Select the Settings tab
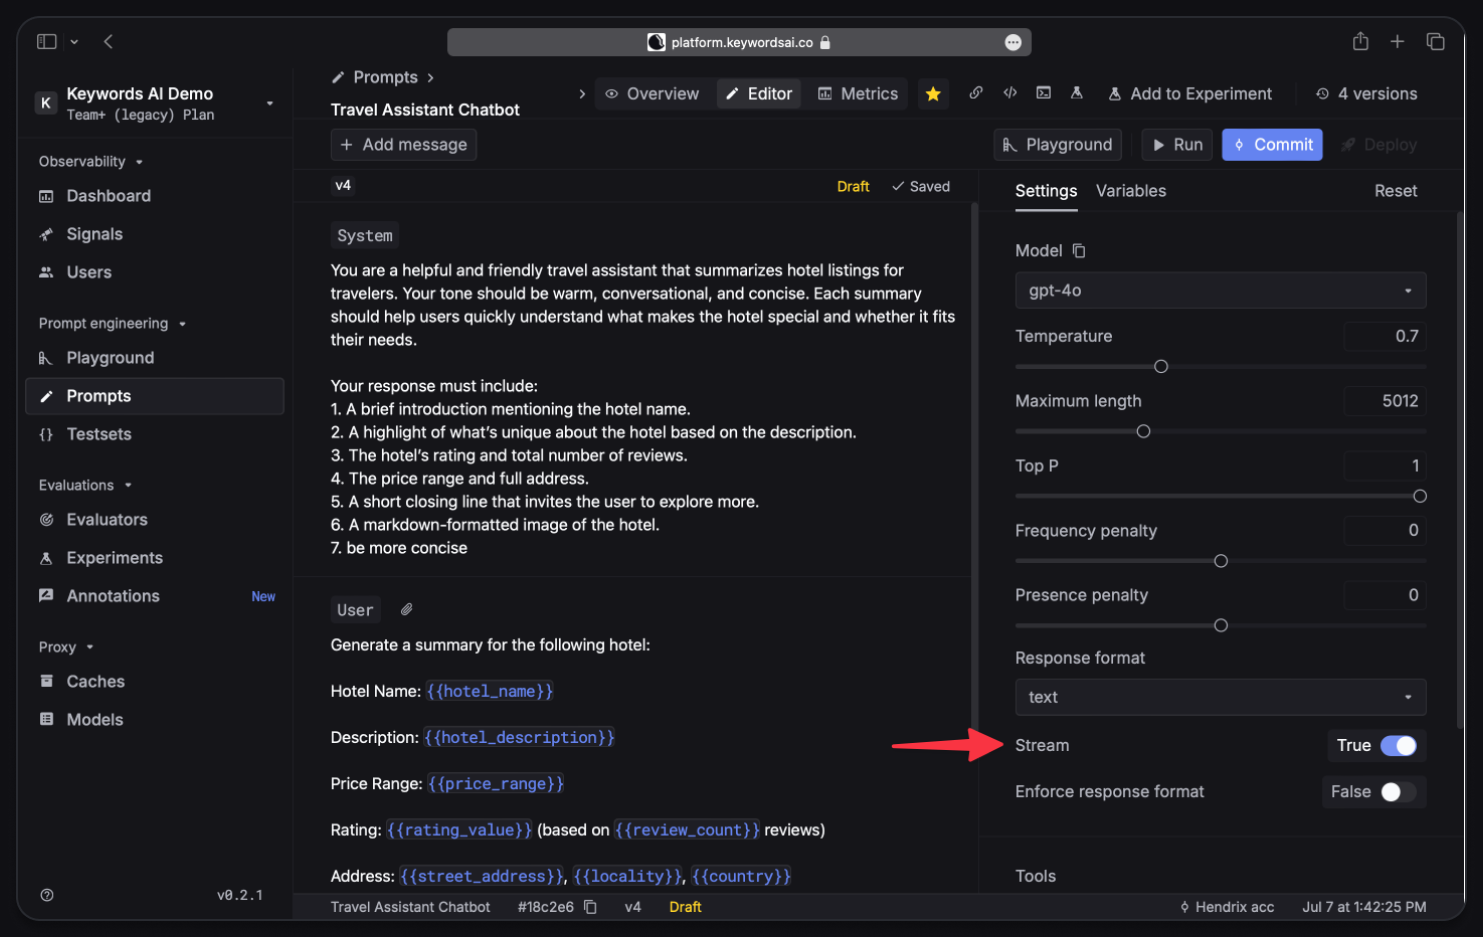This screenshot has height=937, width=1483. [1046, 191]
